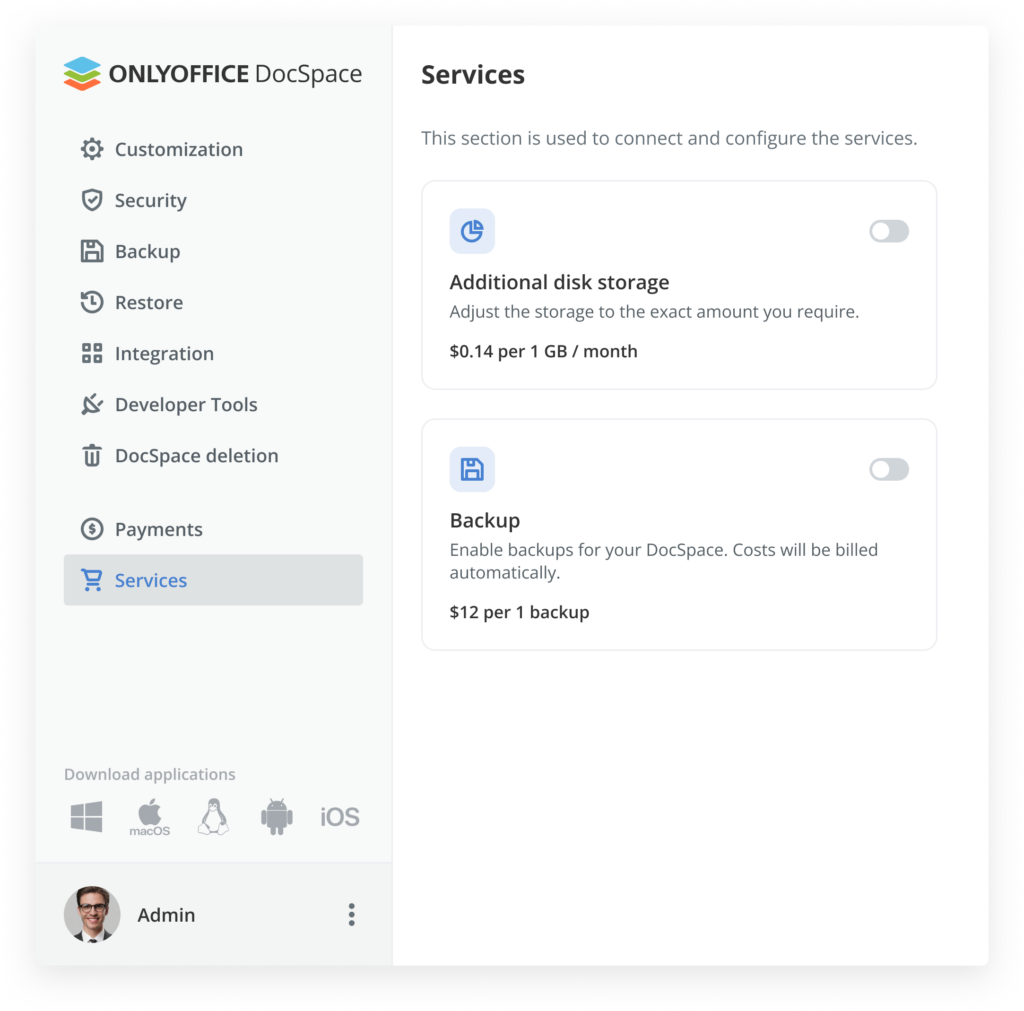Click the ONLYOFFICE DocSpace logo
Image resolution: width=1024 pixels, height=1011 pixels.
pyautogui.click(x=212, y=74)
